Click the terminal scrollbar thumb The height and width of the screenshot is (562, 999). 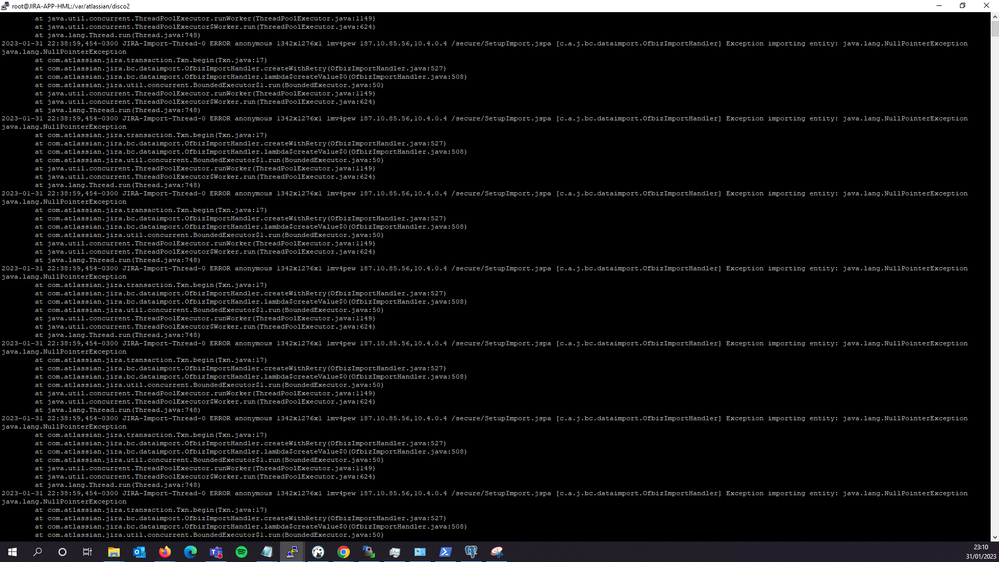[x=995, y=28]
